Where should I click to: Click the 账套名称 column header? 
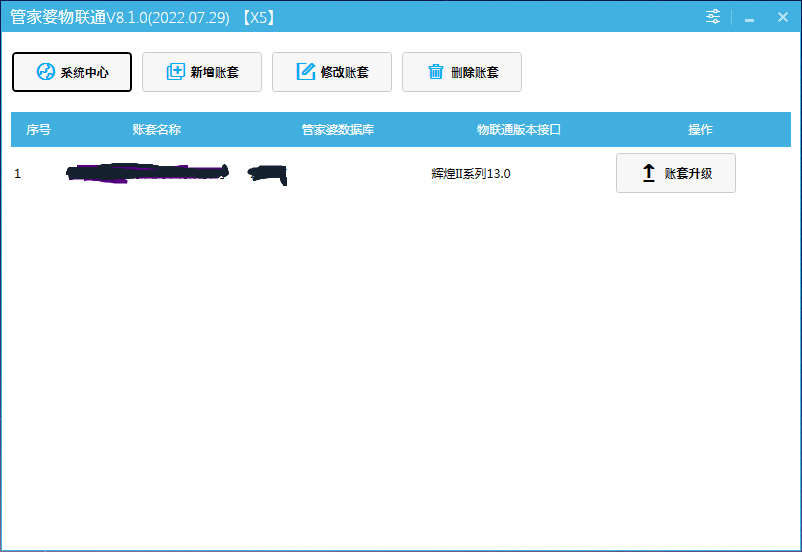(x=157, y=129)
